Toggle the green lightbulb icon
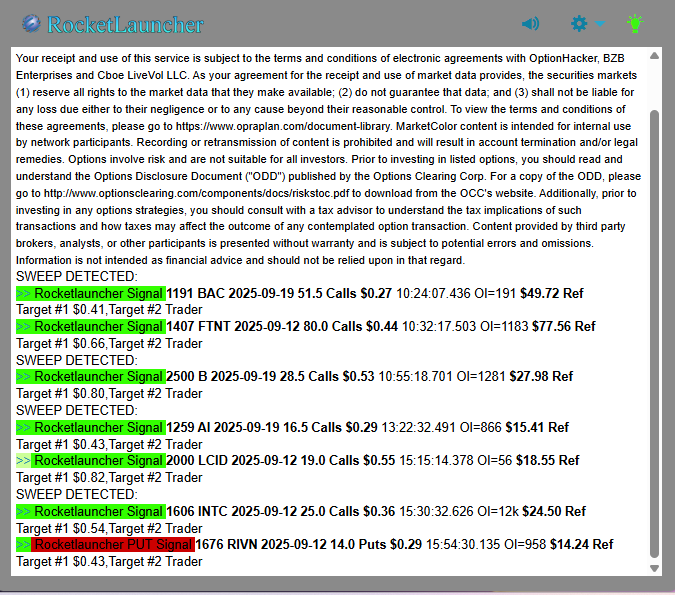 coord(634,24)
